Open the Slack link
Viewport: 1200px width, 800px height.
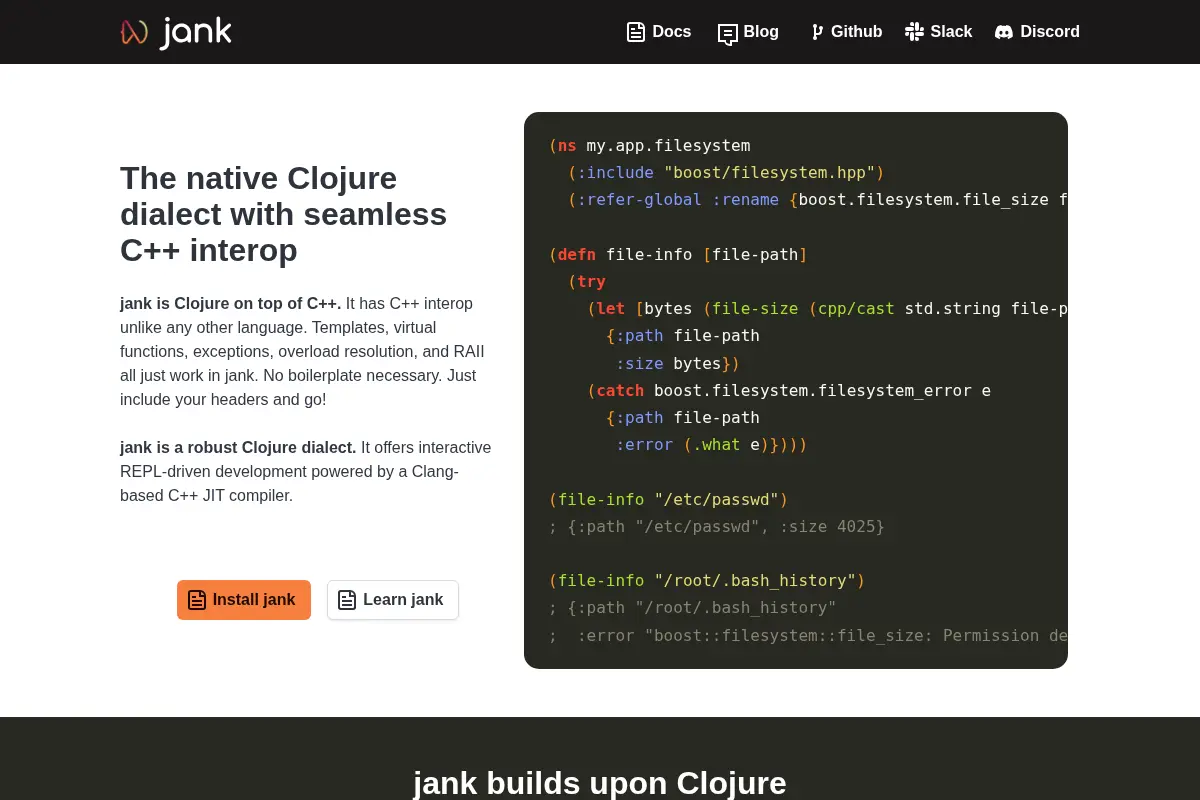pyautogui.click(x=938, y=32)
